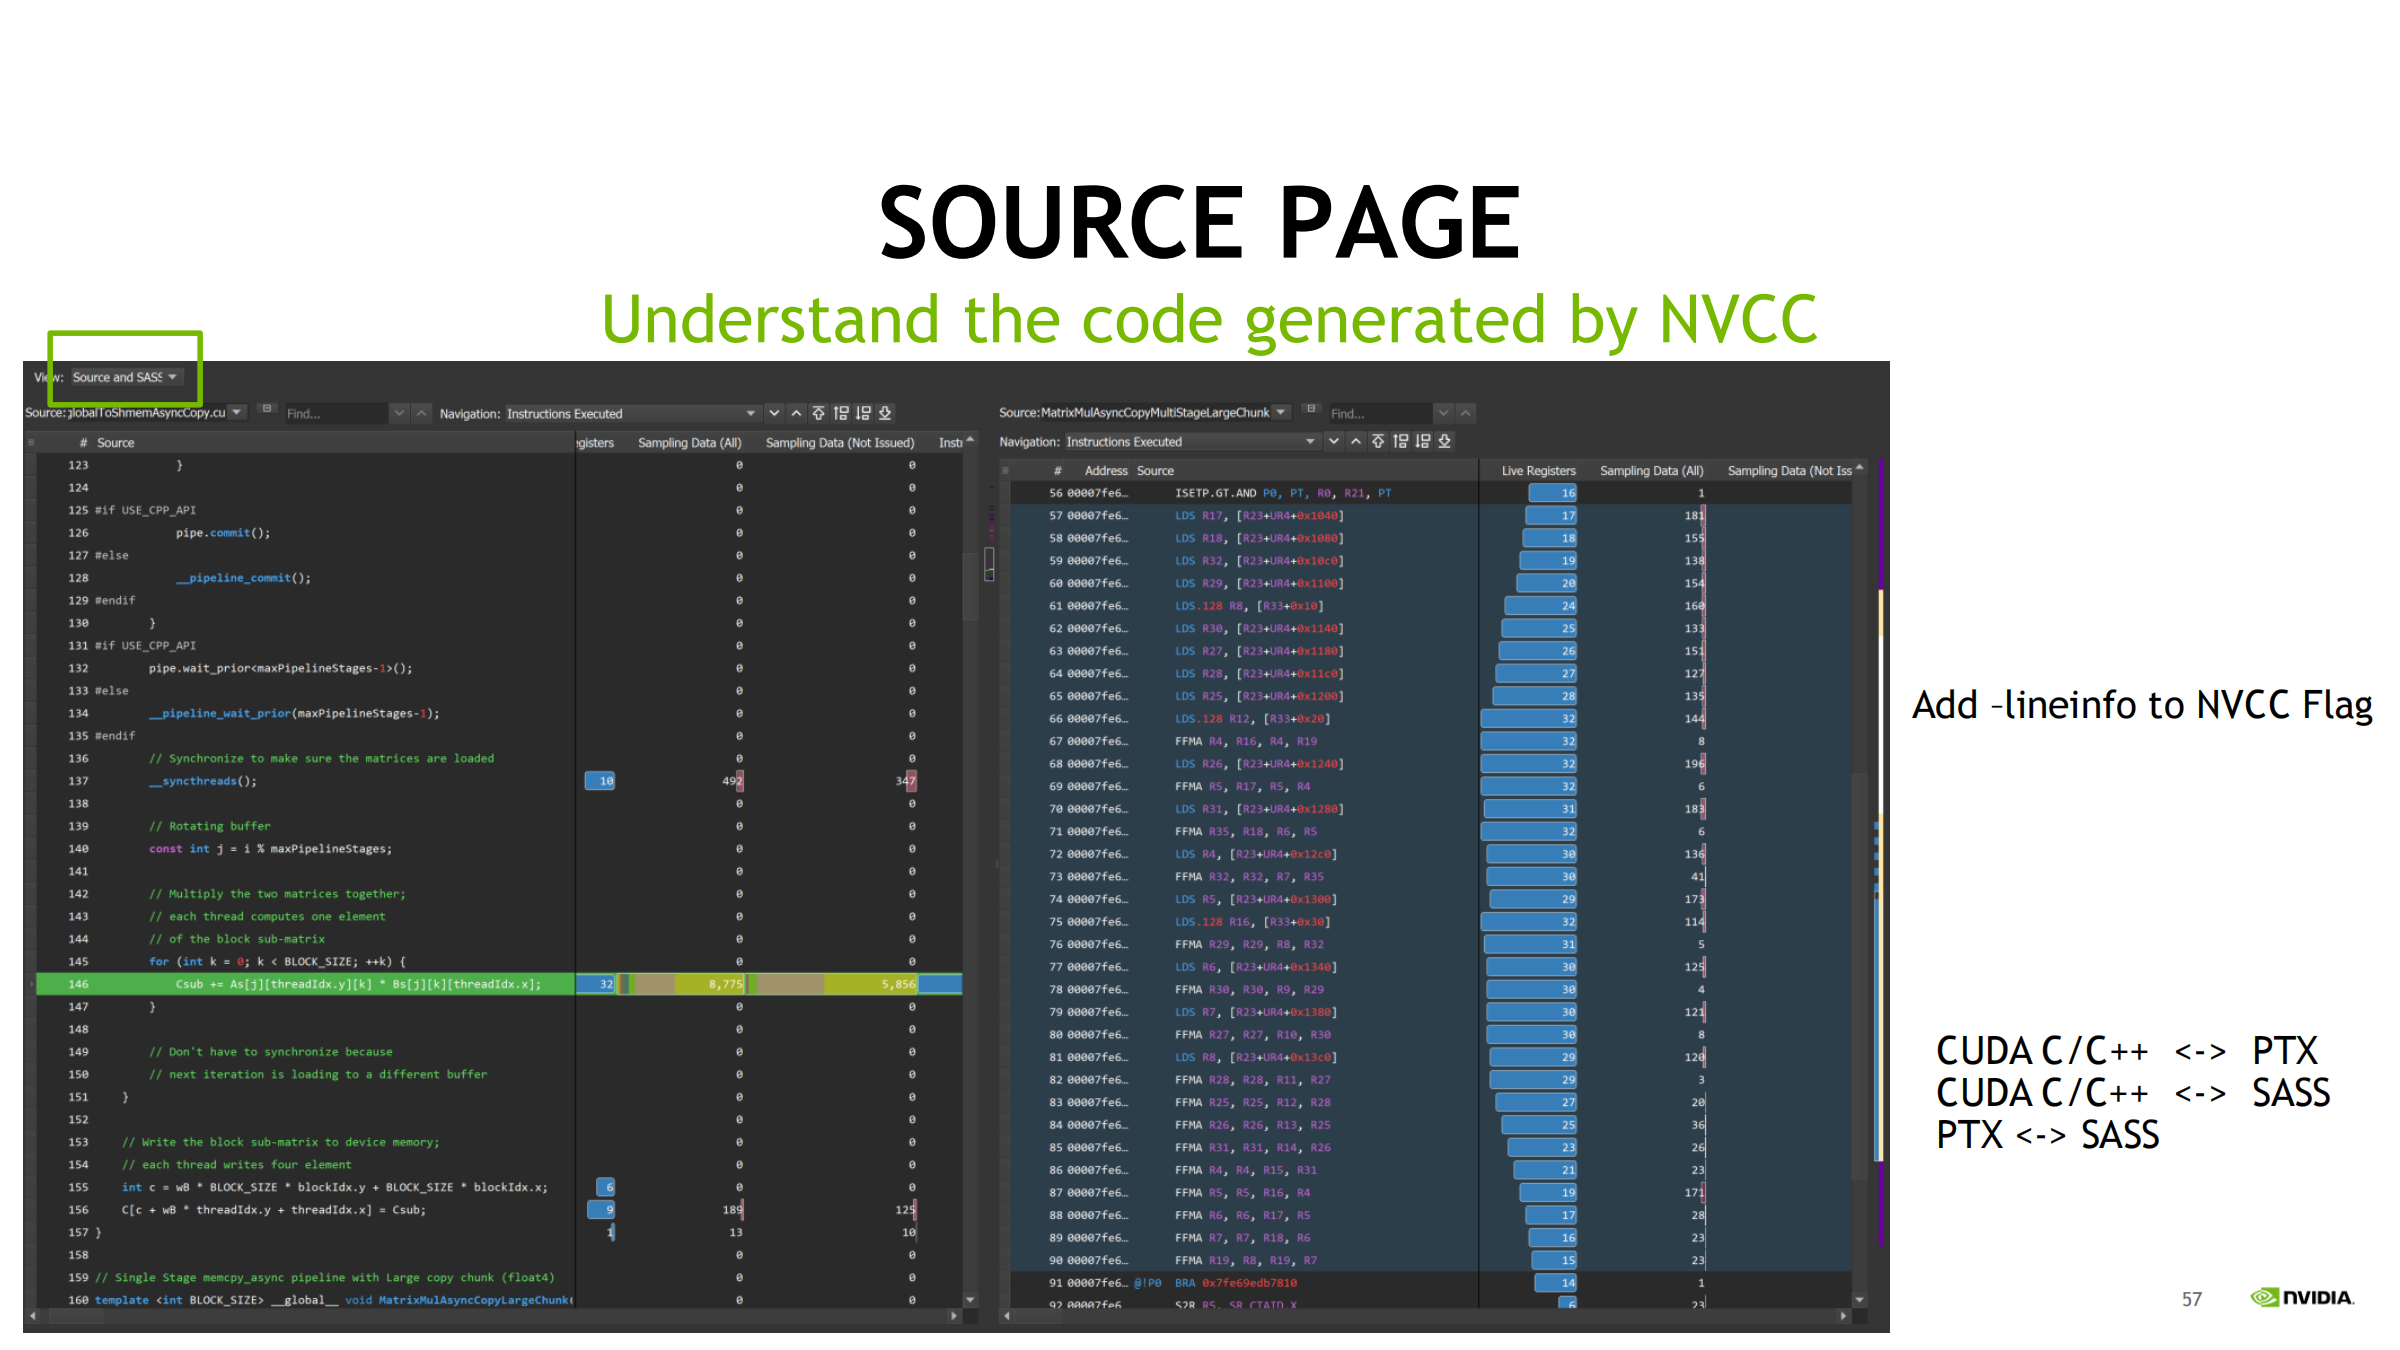Image resolution: width=2400 pixels, height=1350 pixels.
Task: Click left panel jump-to-highest-value arrow icon
Action: coord(818,413)
